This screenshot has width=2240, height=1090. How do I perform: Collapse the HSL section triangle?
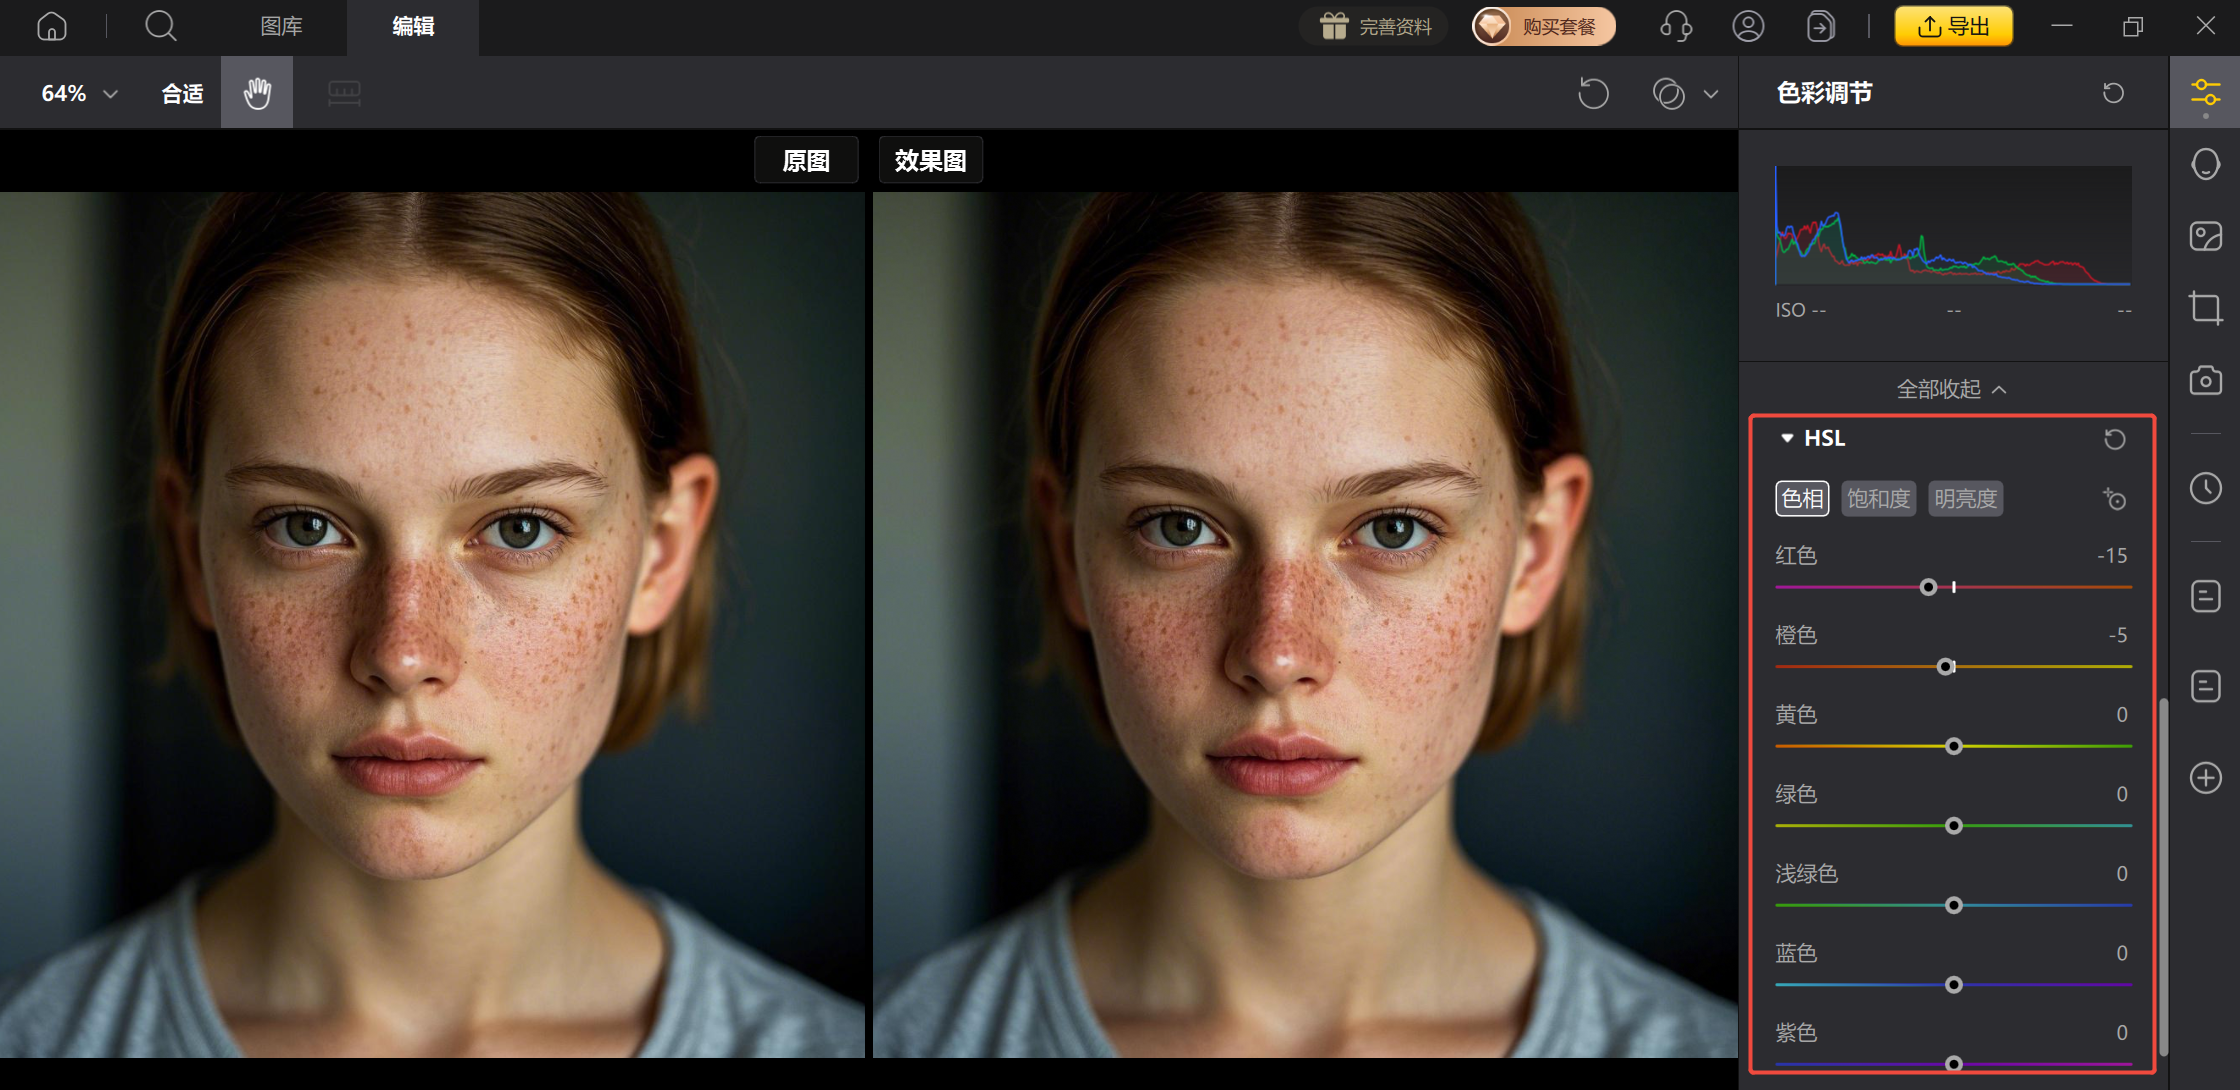1787,438
